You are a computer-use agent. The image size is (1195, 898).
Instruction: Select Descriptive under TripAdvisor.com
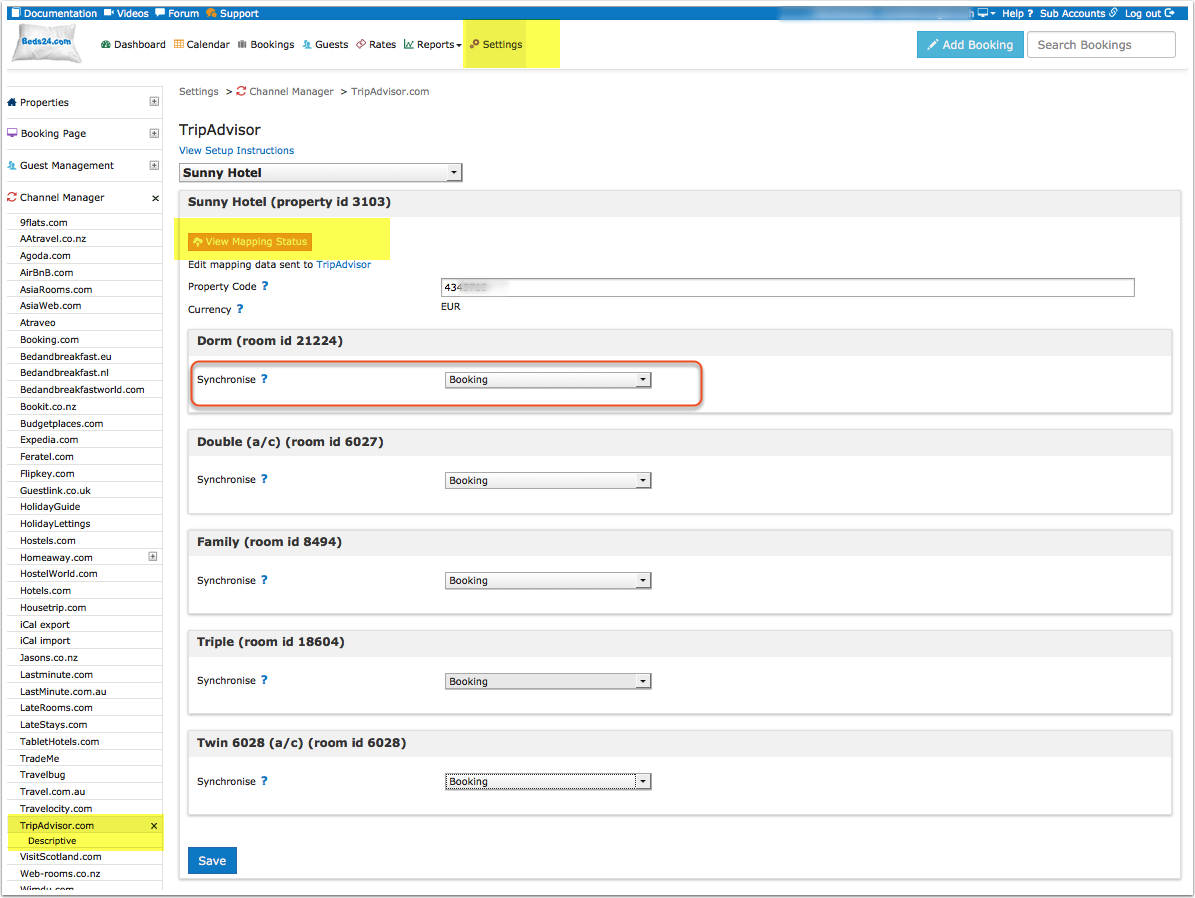(52, 841)
